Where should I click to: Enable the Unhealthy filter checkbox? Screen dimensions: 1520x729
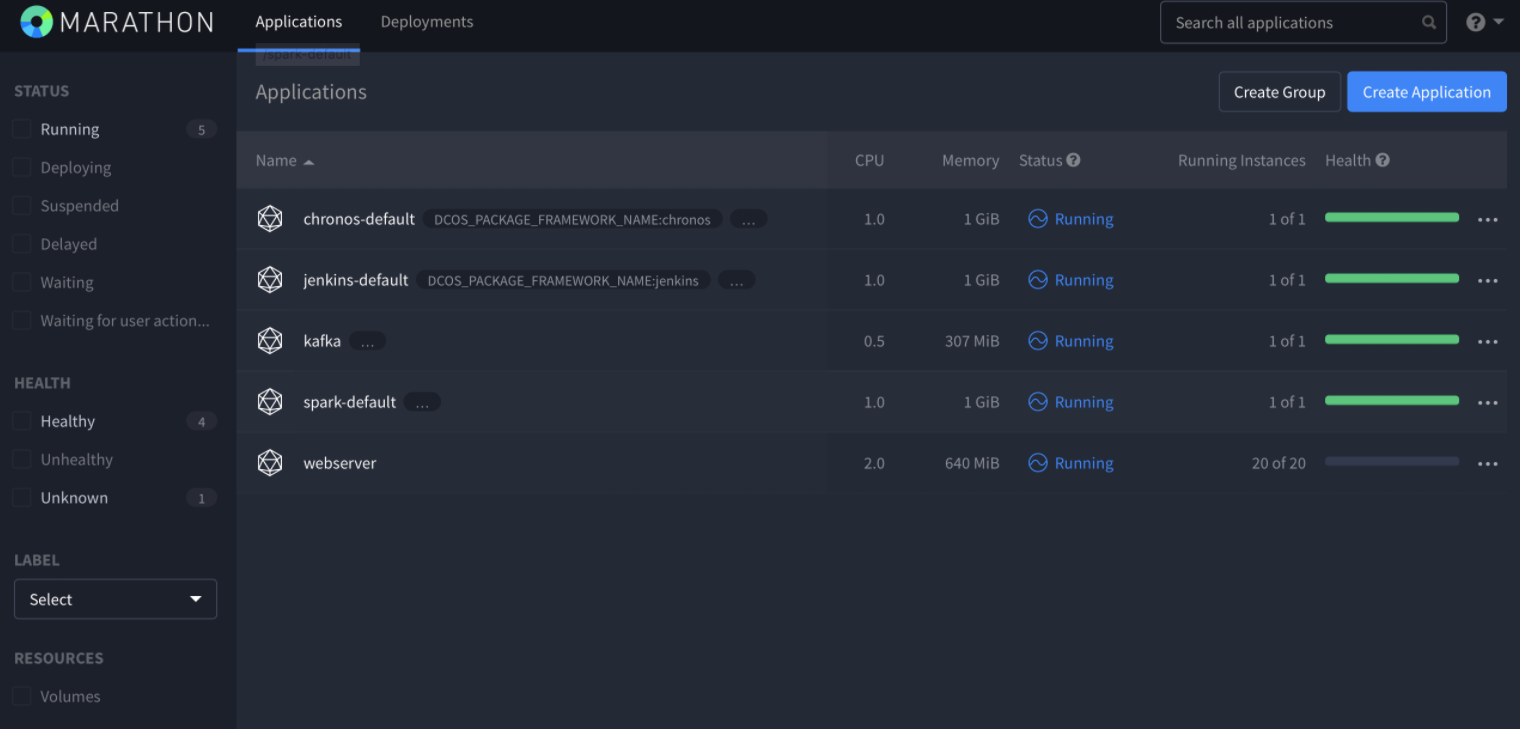(x=21, y=459)
